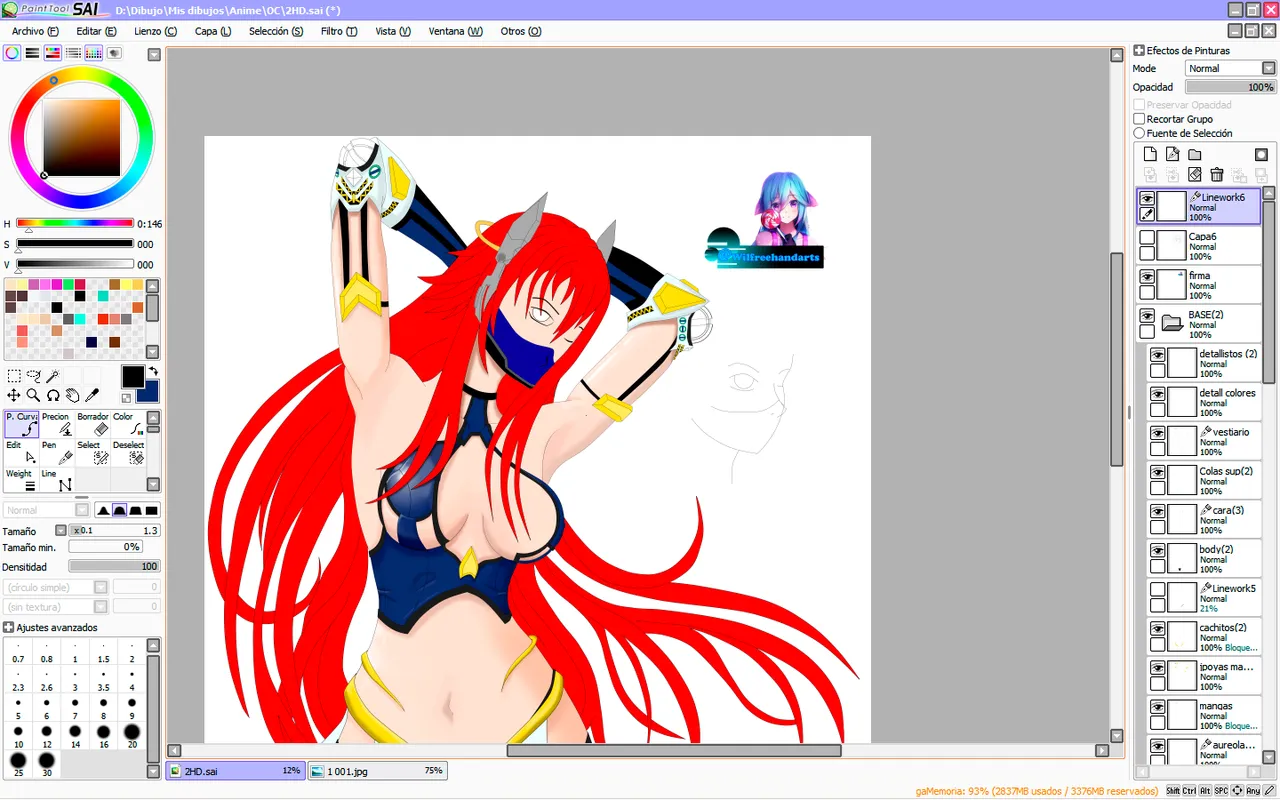Viewport: 1280px width, 800px height.
Task: Activate the zoom magnifier tool
Action: click(x=33, y=396)
